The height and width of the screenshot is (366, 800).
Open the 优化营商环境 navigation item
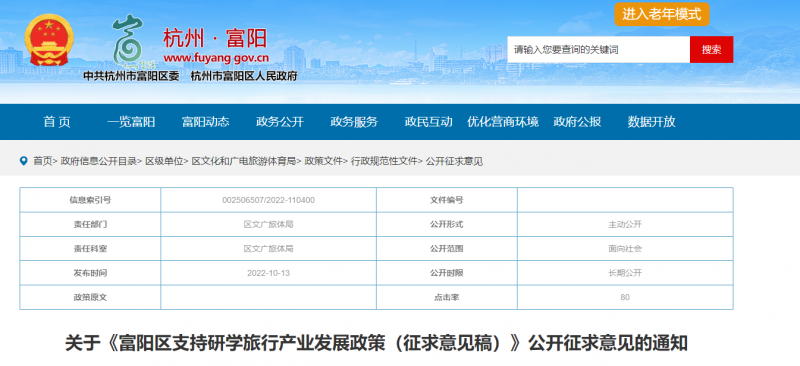tap(503, 121)
